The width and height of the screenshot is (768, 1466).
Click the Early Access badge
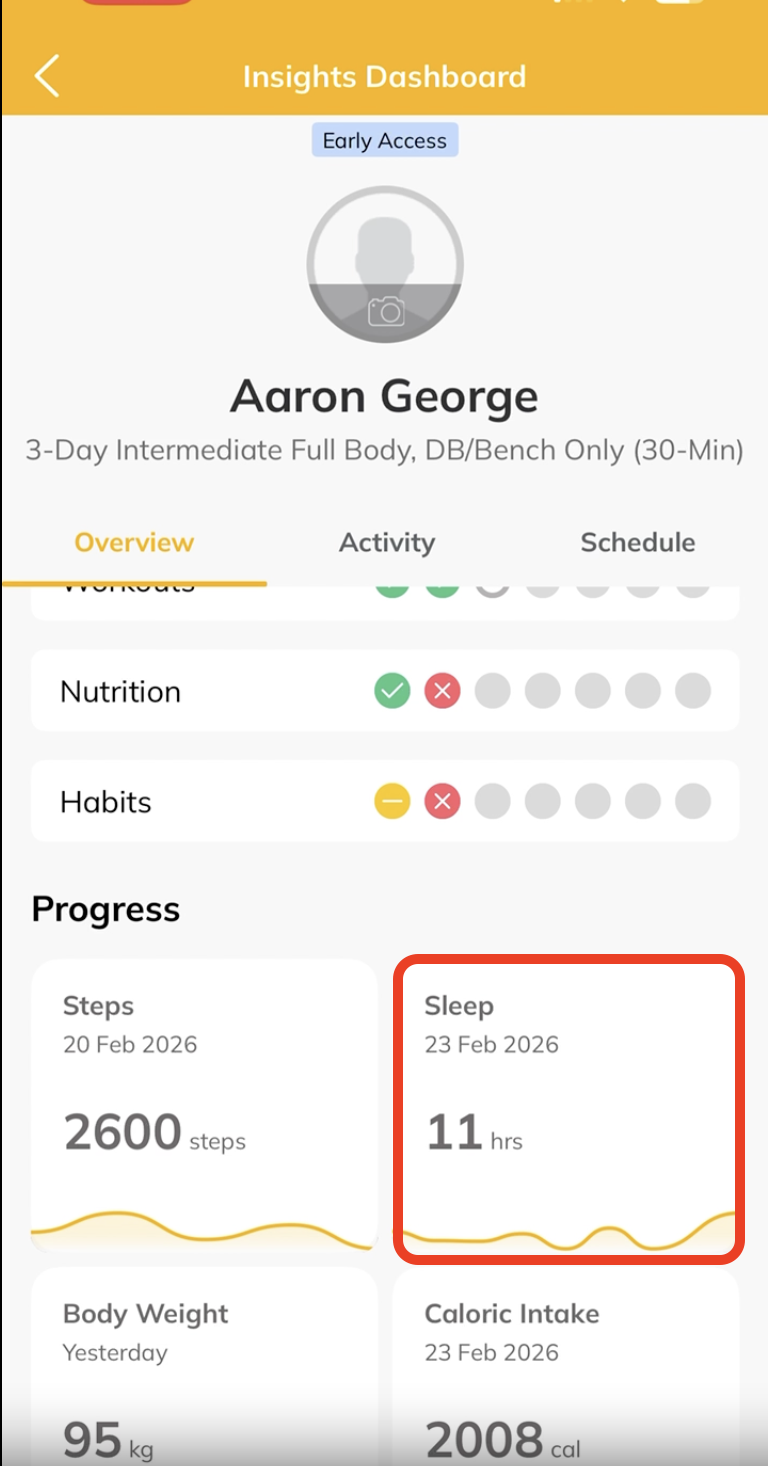[x=384, y=141]
